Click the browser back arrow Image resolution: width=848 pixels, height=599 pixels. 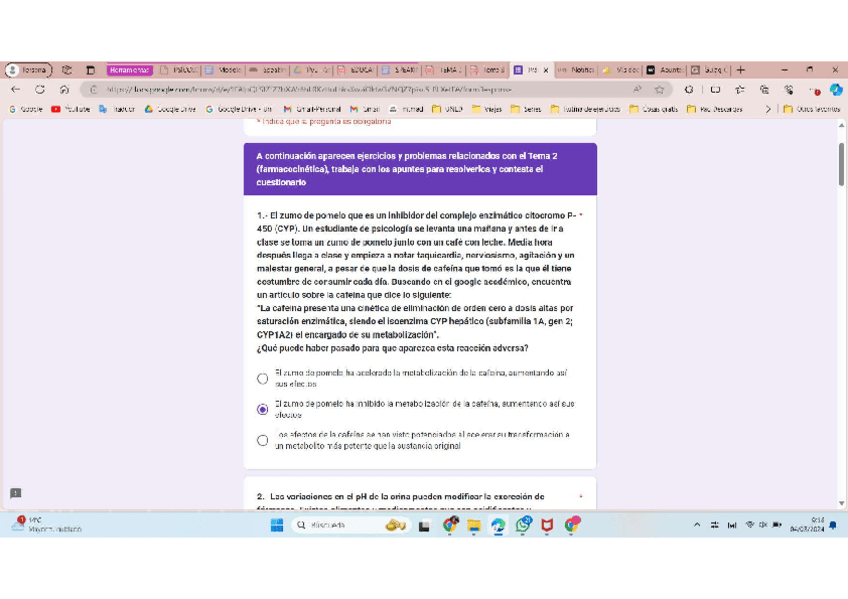coord(16,89)
